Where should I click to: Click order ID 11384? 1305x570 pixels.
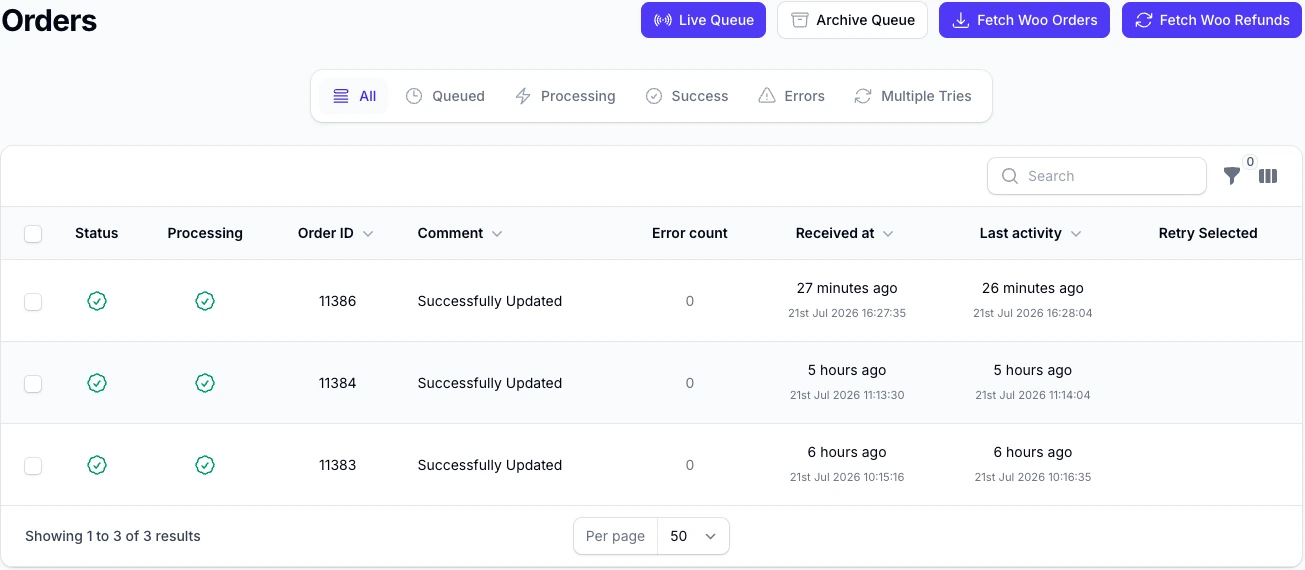[x=337, y=383]
